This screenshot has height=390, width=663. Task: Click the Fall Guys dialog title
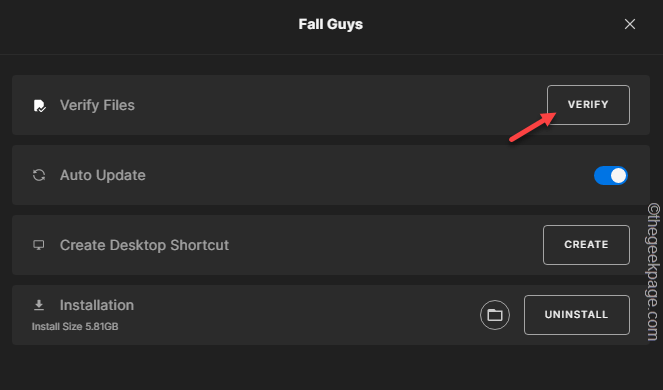[331, 24]
